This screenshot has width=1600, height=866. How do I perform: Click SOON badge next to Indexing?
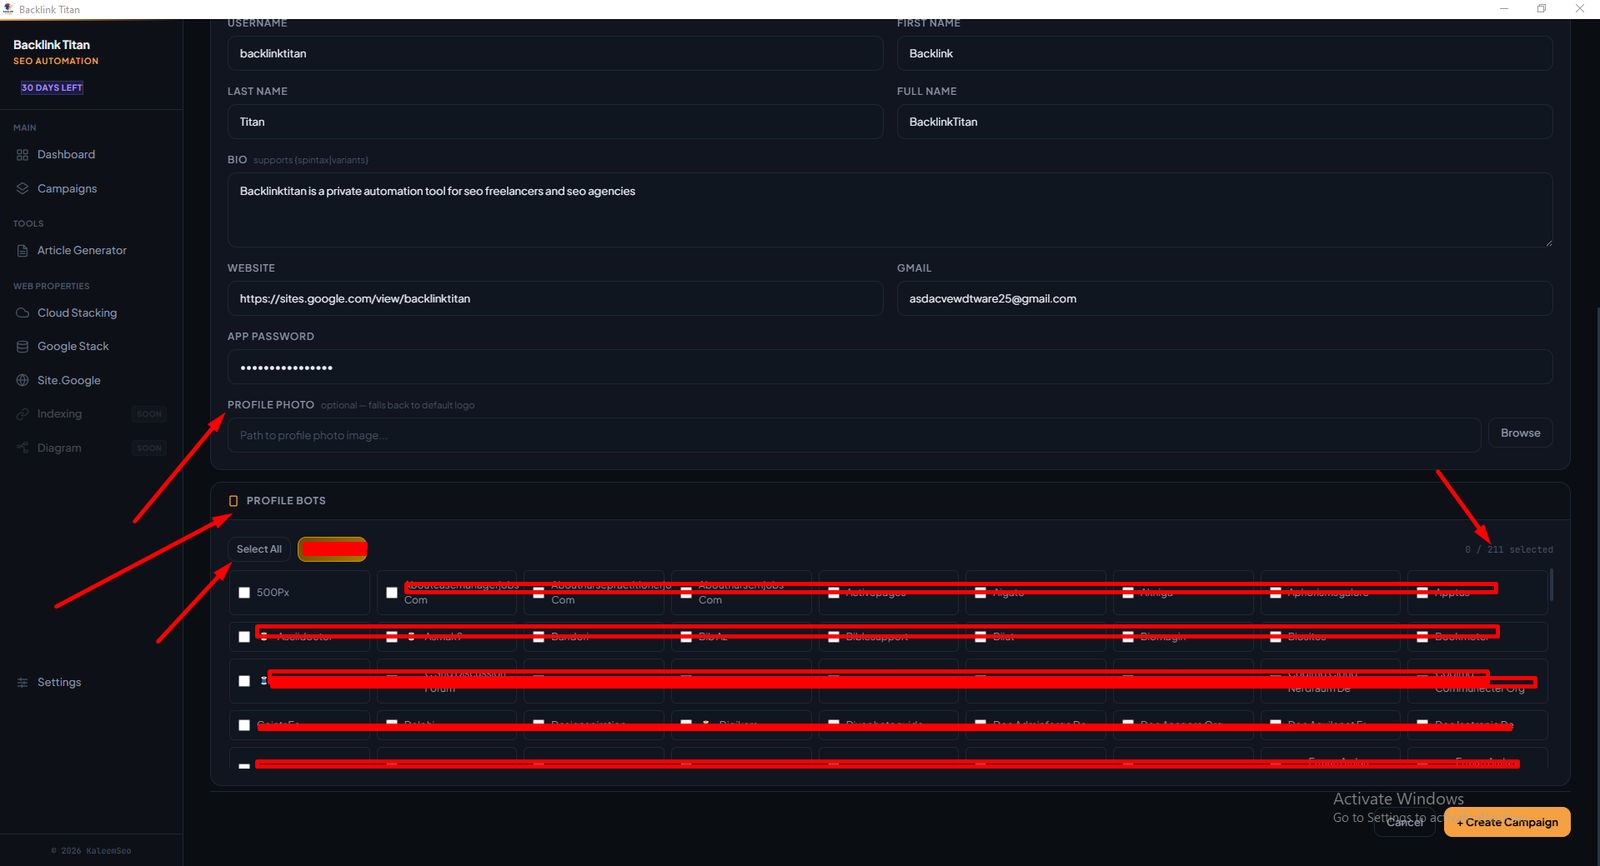[x=149, y=414]
